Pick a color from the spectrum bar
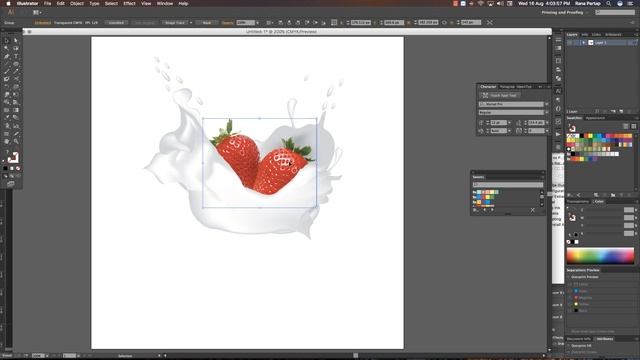640x360 pixels. tap(600, 256)
